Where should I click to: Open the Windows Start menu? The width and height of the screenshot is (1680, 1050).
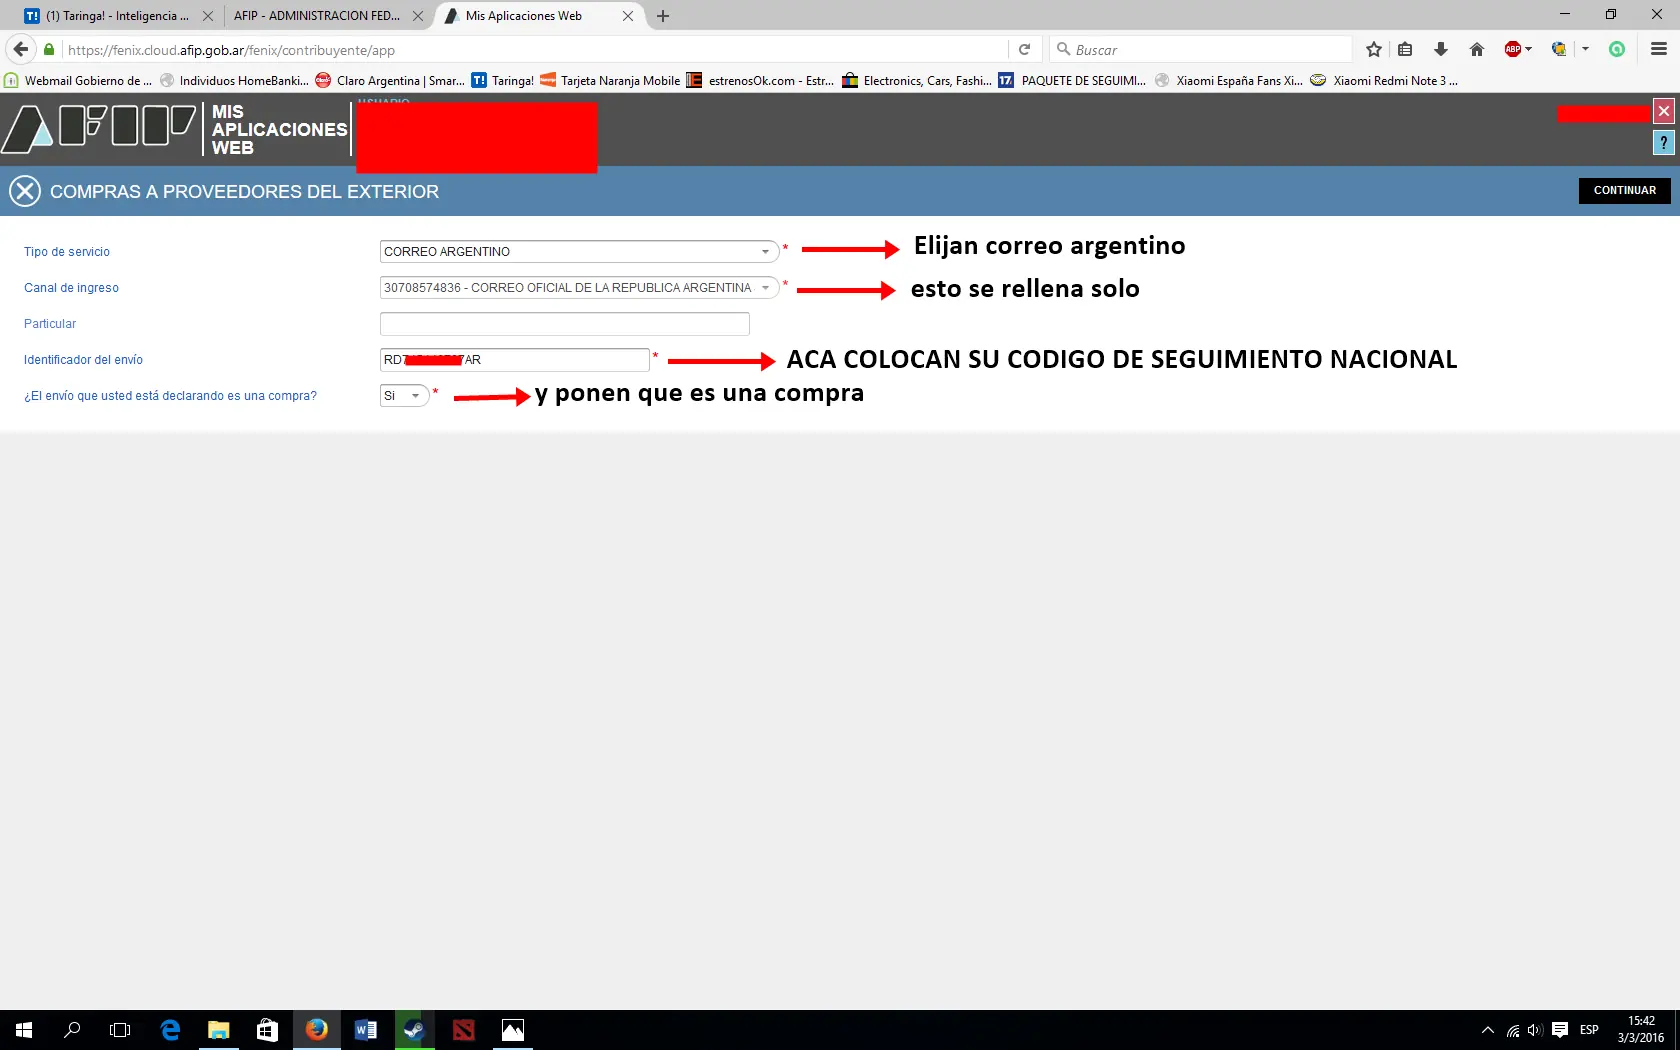(24, 1030)
